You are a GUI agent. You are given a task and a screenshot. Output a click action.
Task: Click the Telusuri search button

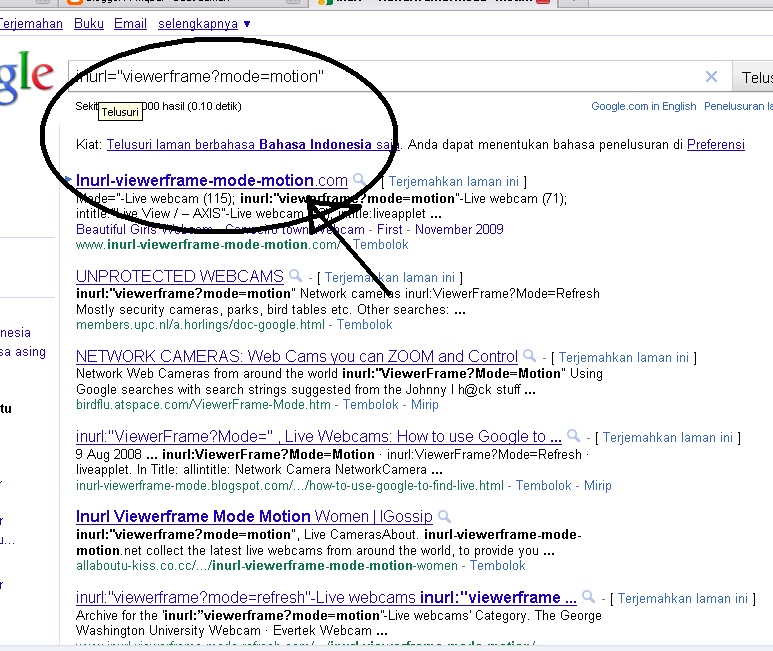point(753,77)
